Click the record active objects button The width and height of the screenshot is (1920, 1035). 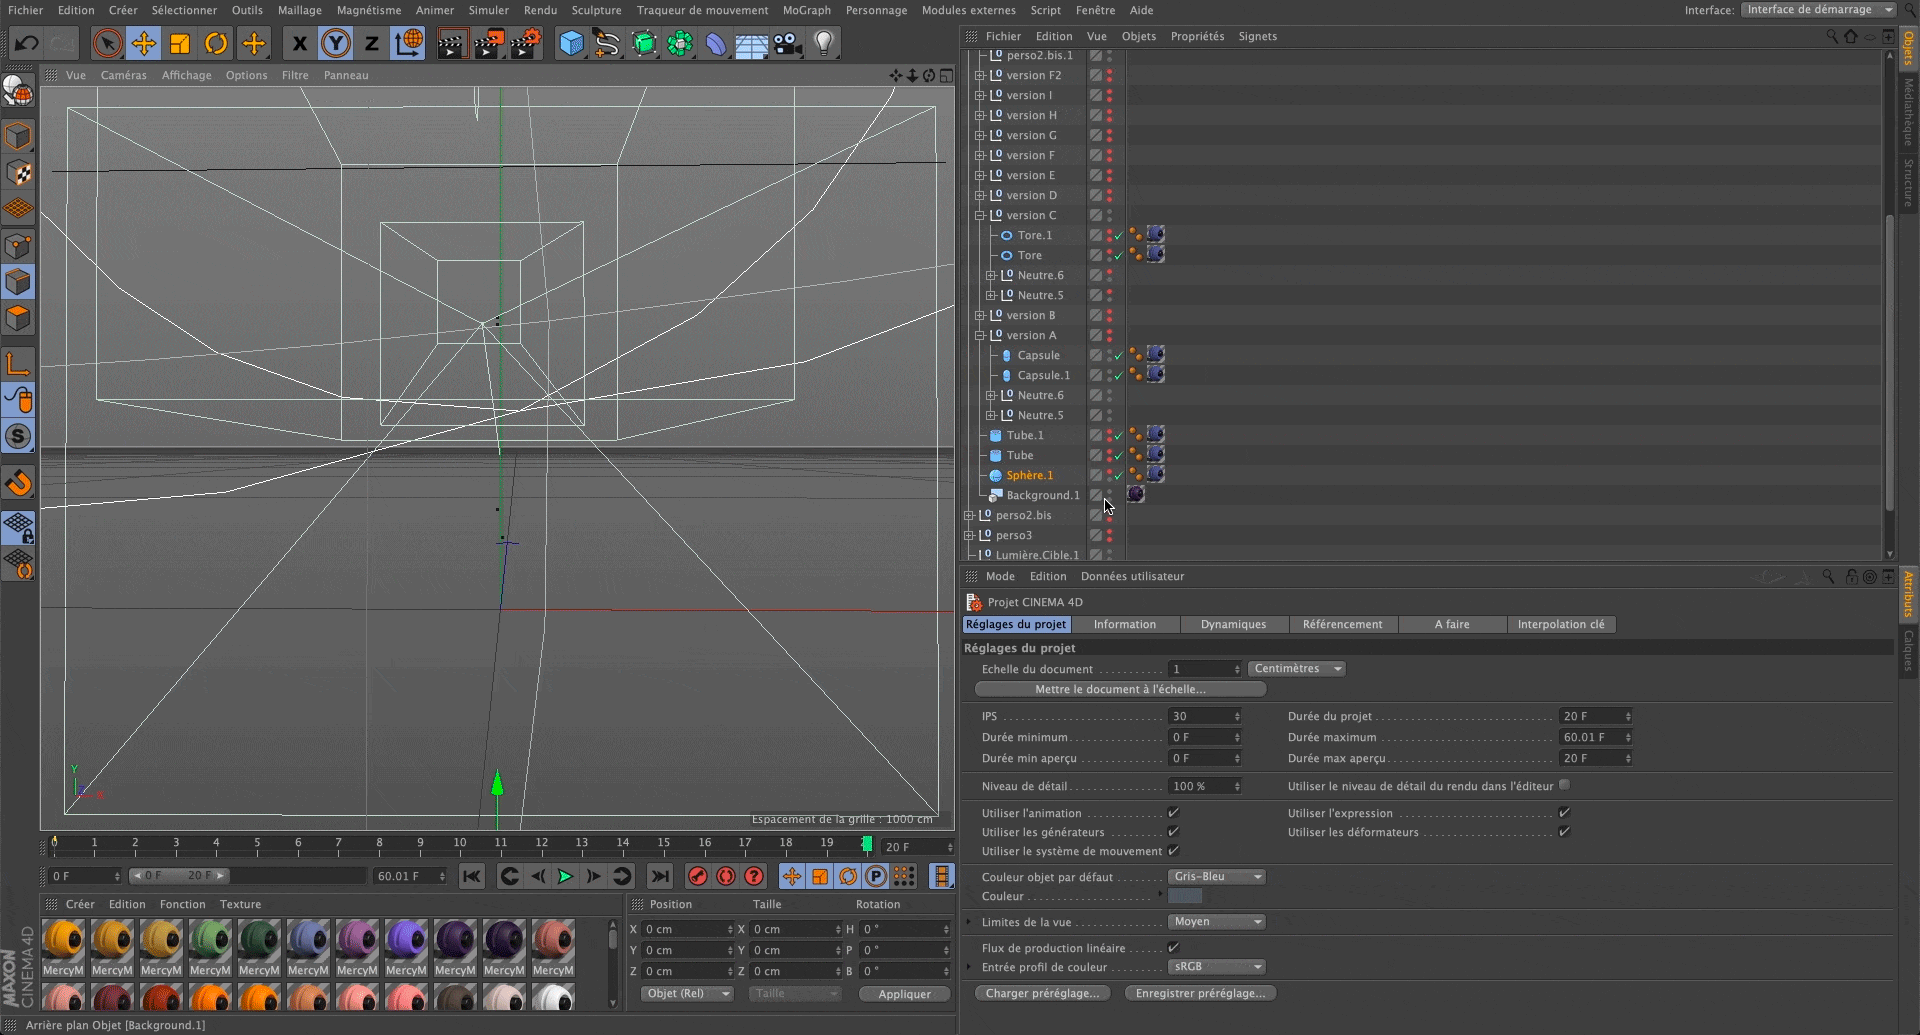[698, 876]
